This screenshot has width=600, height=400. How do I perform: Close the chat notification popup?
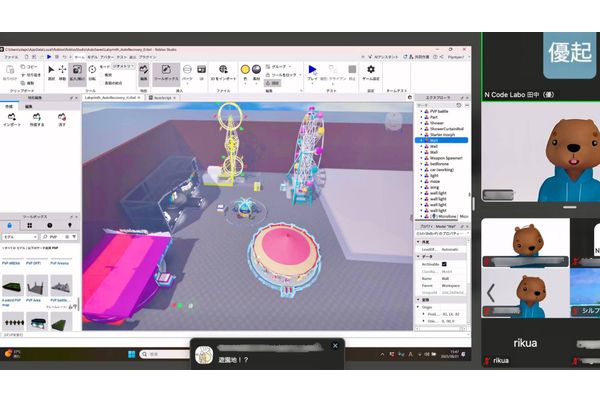(x=335, y=346)
